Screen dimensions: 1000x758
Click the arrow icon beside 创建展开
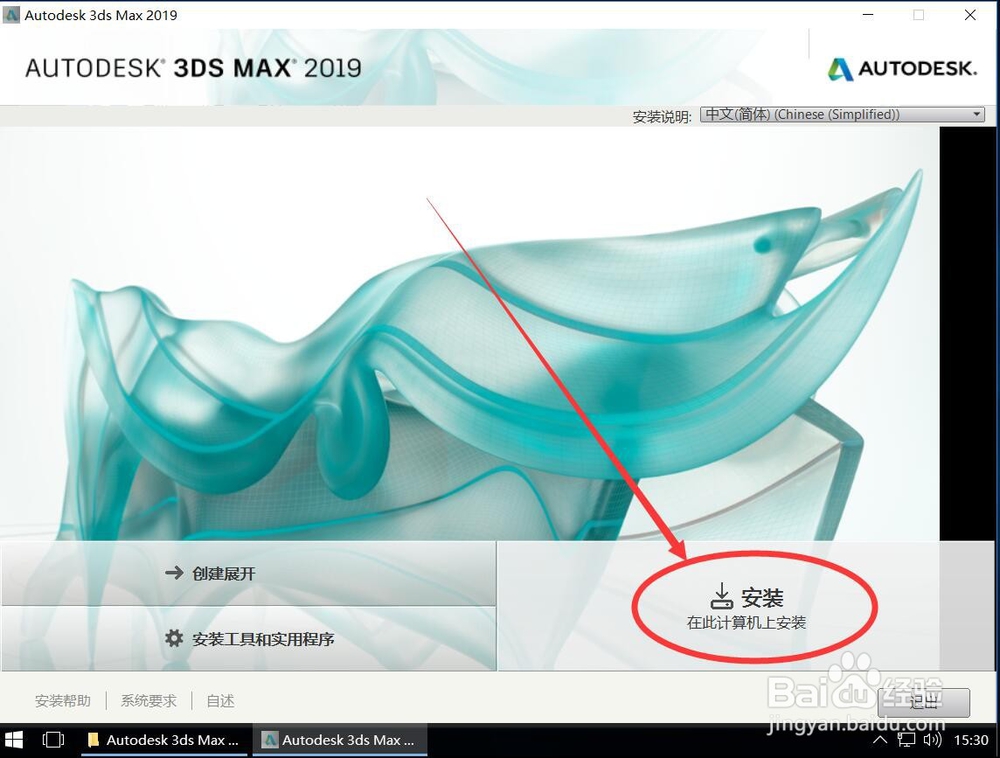point(174,573)
